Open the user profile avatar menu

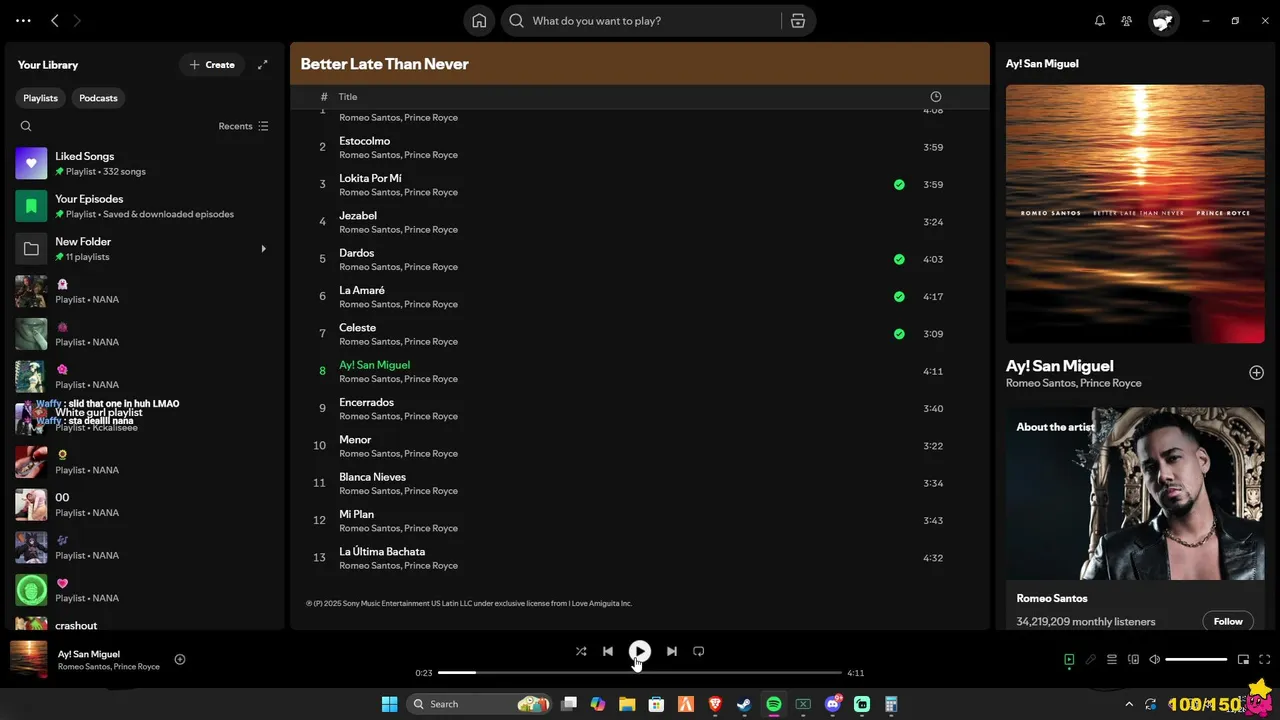(x=1163, y=21)
